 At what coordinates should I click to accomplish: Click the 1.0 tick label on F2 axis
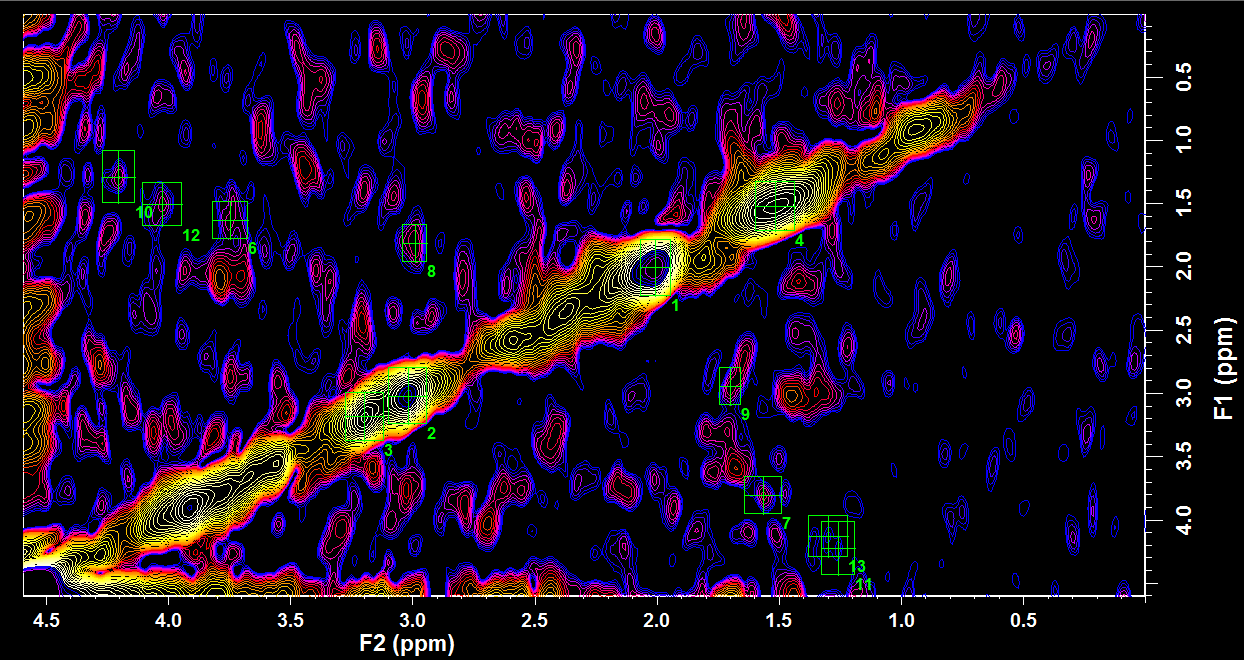(902, 619)
